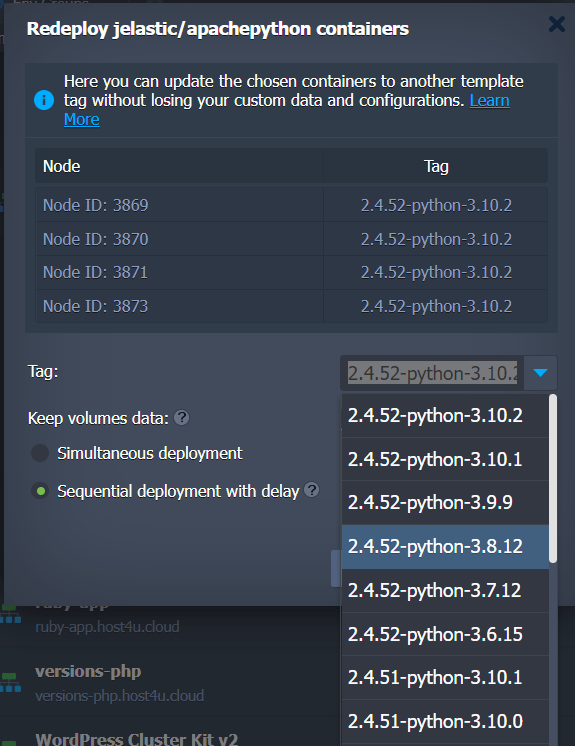Choose the 2.4.51-python-3.10.1 tag
Screen dimensions: 575x746
[x=445, y=677]
